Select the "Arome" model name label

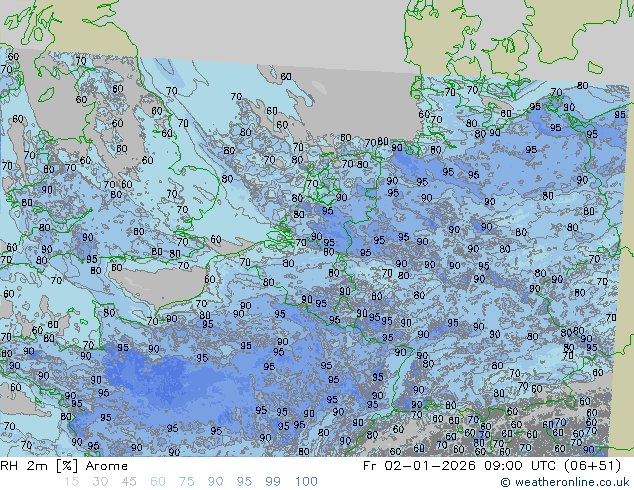click(107, 466)
